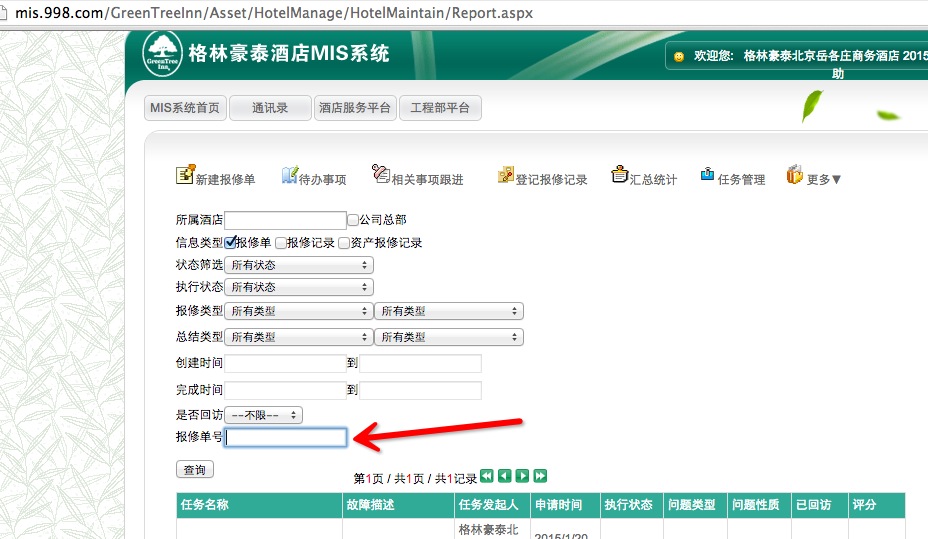Open the 工程部平台 tab

(440, 108)
